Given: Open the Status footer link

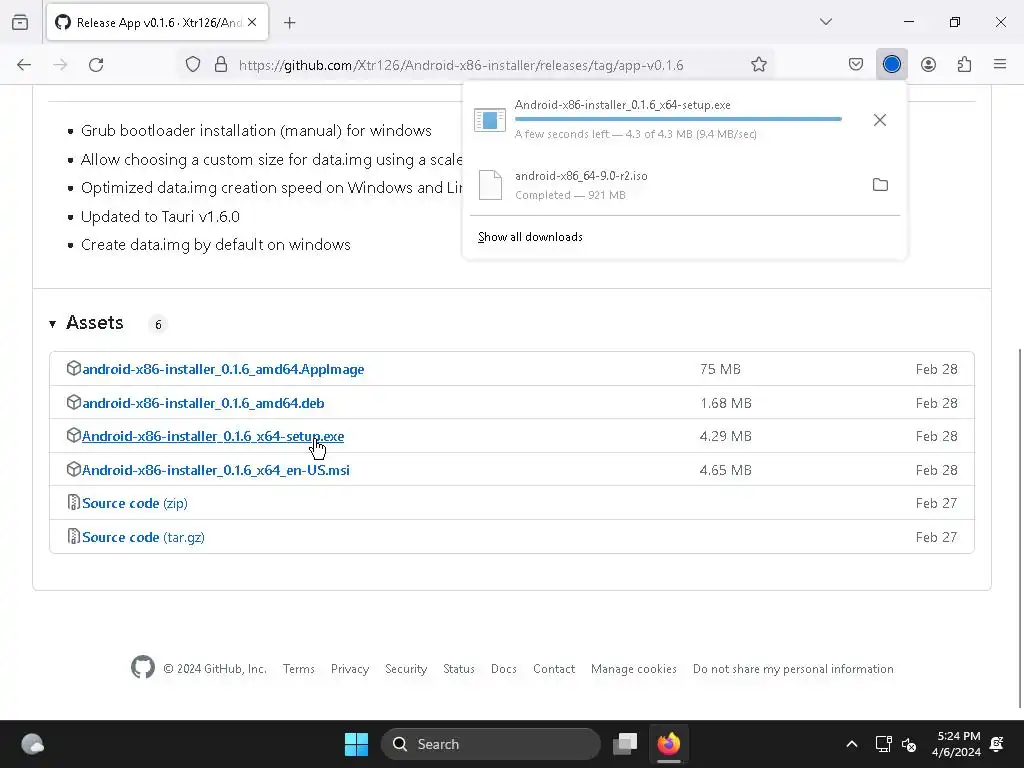Looking at the screenshot, I should [458, 669].
